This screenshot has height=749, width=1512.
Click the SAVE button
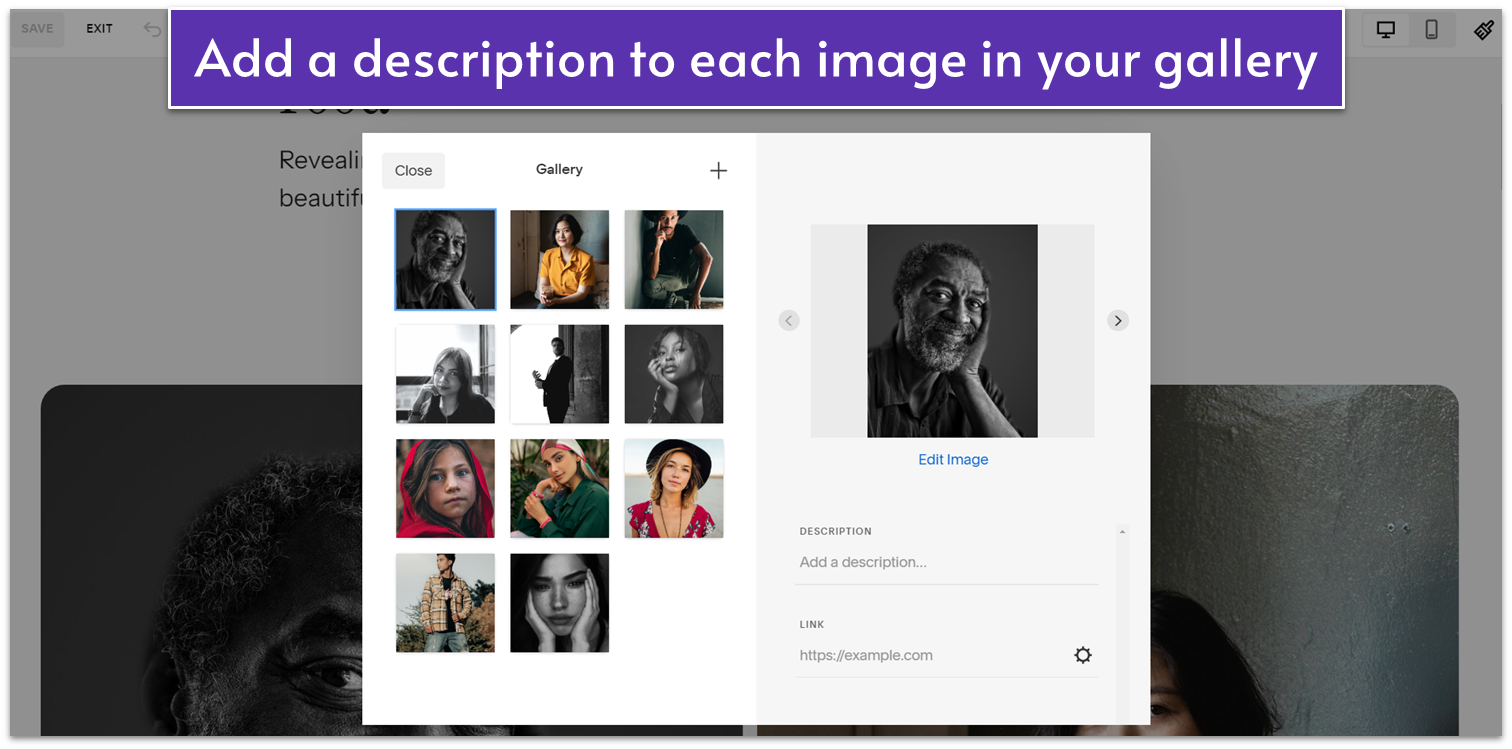pos(38,29)
